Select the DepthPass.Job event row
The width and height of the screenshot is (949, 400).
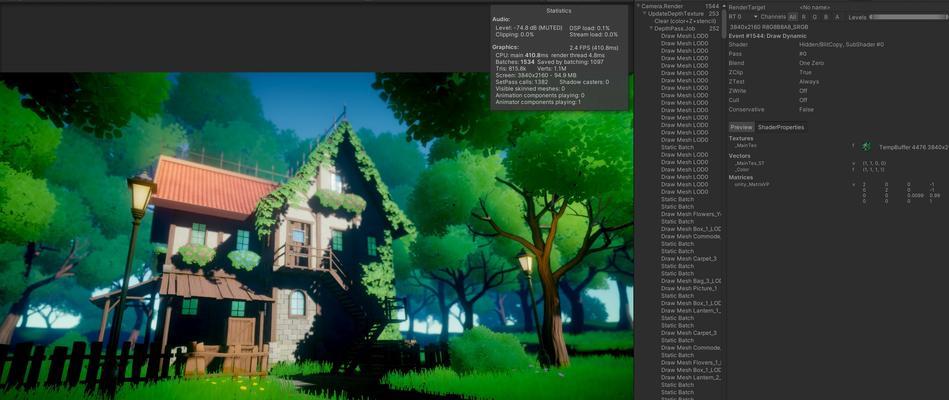tap(678, 28)
